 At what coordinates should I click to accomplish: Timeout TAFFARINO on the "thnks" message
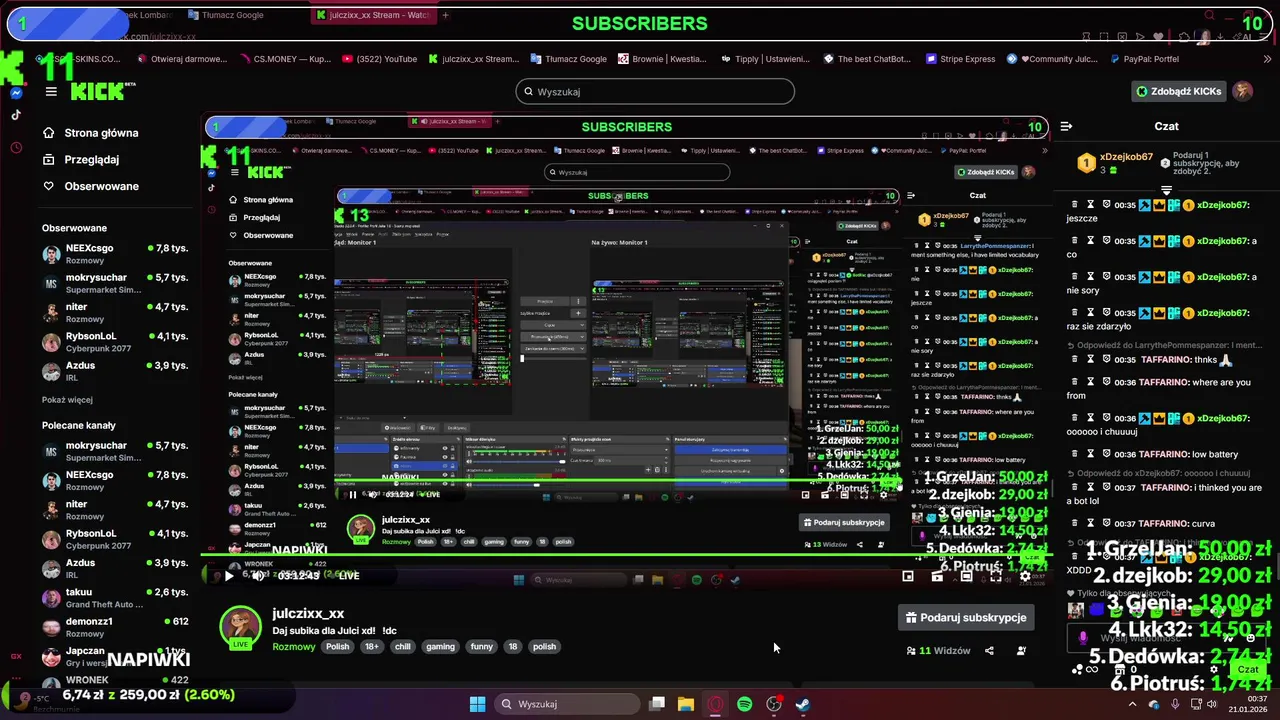[1091, 359]
